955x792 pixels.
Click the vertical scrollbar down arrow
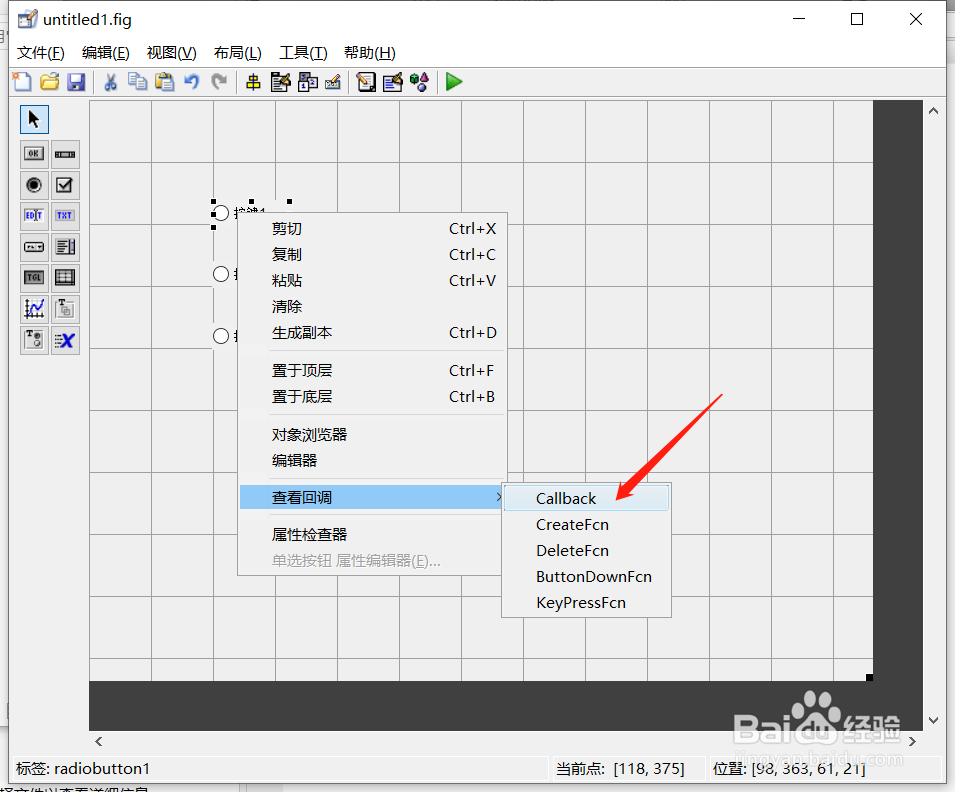coord(933,720)
